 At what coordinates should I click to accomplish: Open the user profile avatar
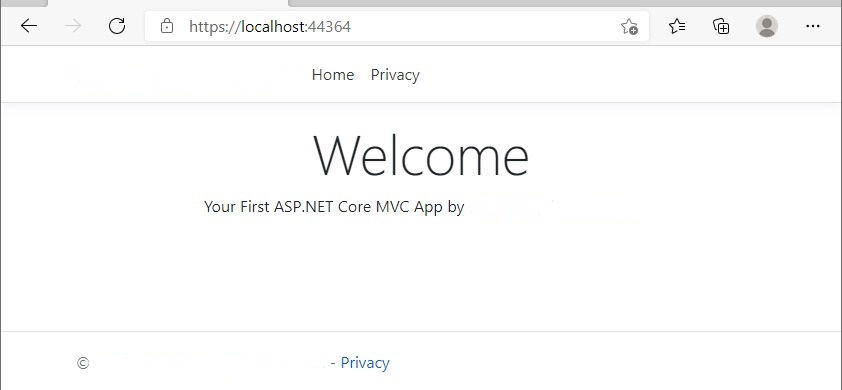(767, 26)
